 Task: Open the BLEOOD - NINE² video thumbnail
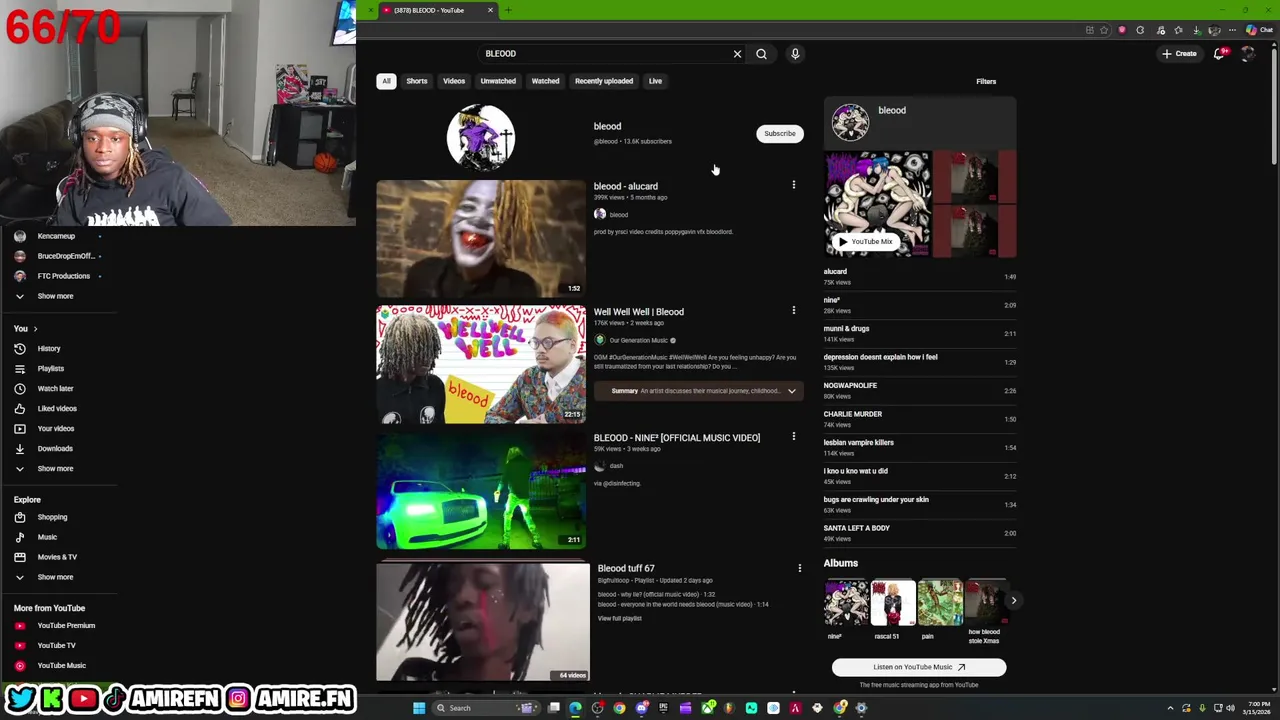pos(481,490)
